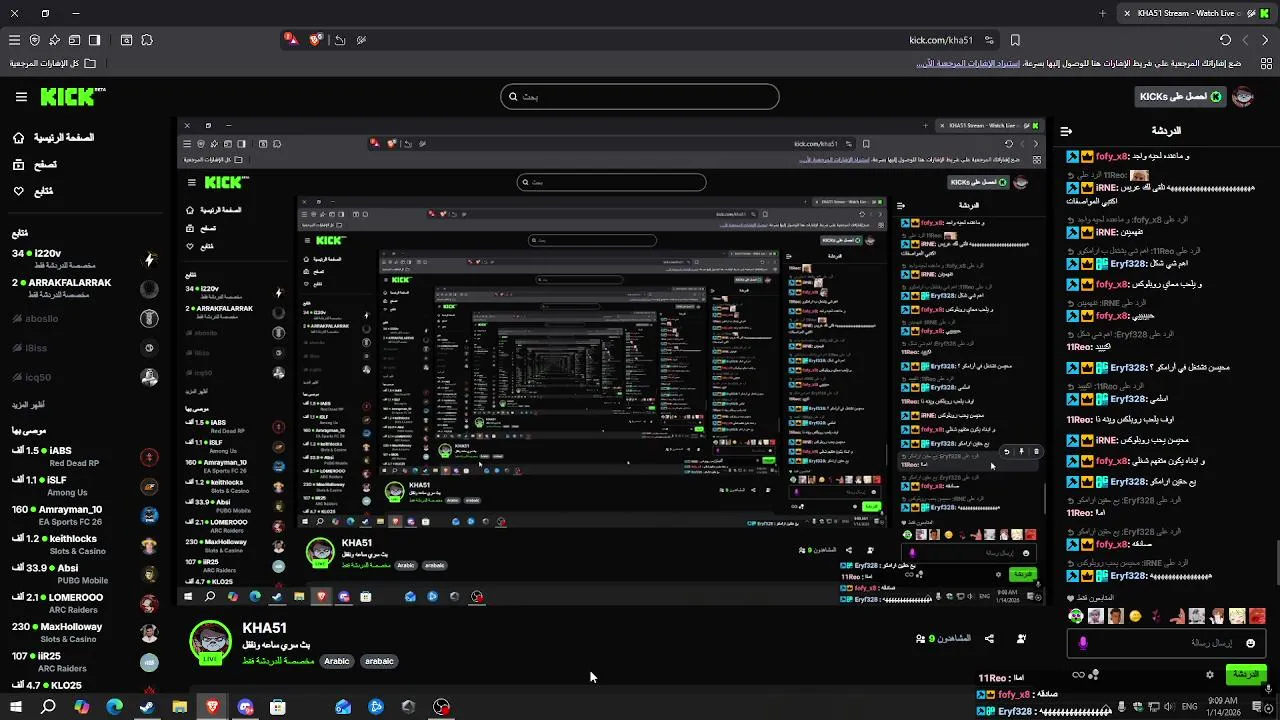Open File Explorer from the taskbar
Screen dimensions: 1280x720
[x=180, y=707]
